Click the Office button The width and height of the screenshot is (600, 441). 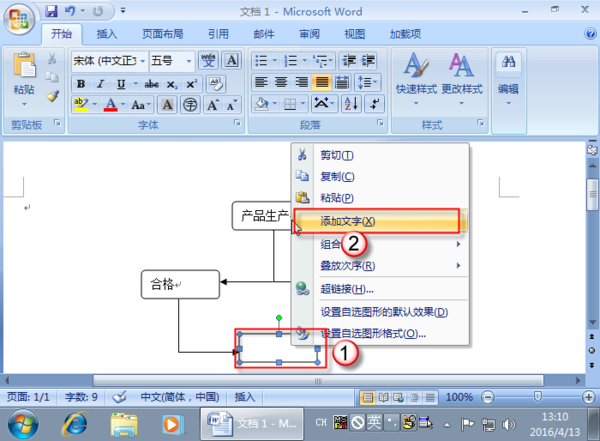pyautogui.click(x=18, y=19)
